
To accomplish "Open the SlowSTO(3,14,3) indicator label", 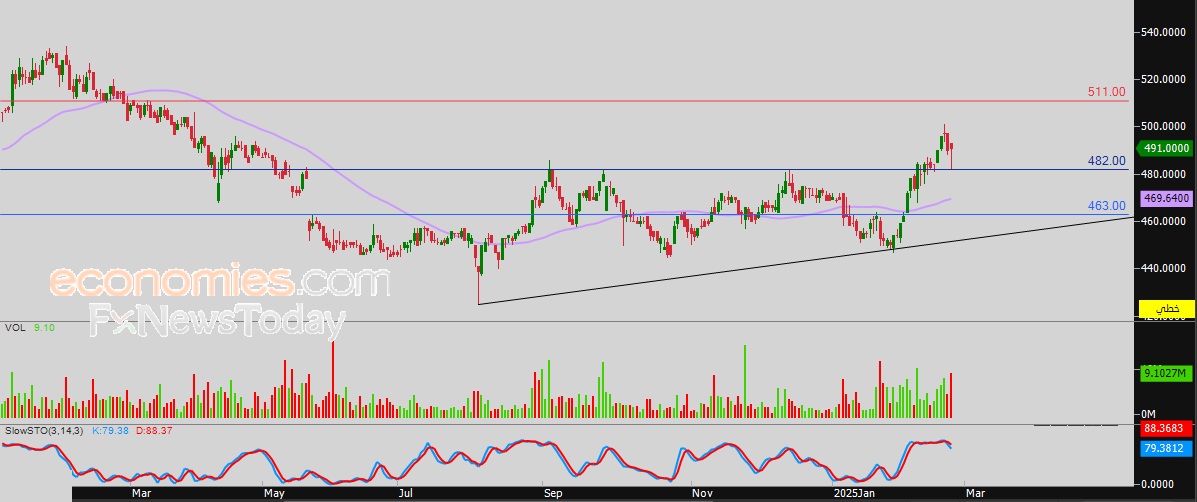I will point(44,430).
